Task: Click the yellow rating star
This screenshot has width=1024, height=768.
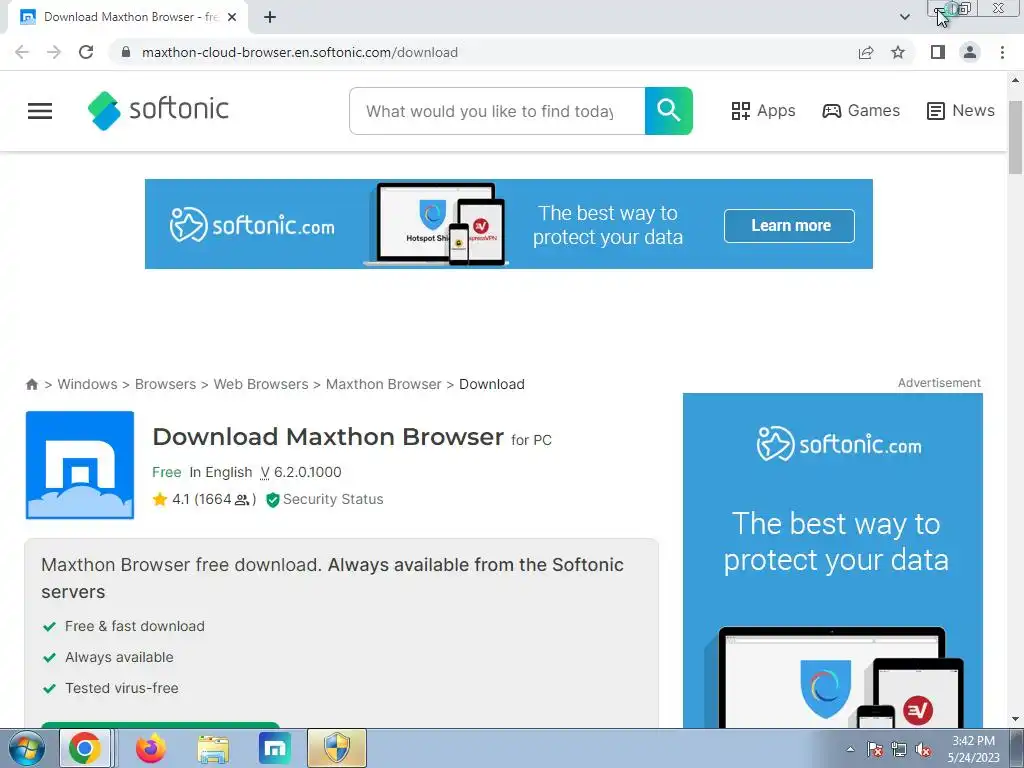Action: point(159,500)
